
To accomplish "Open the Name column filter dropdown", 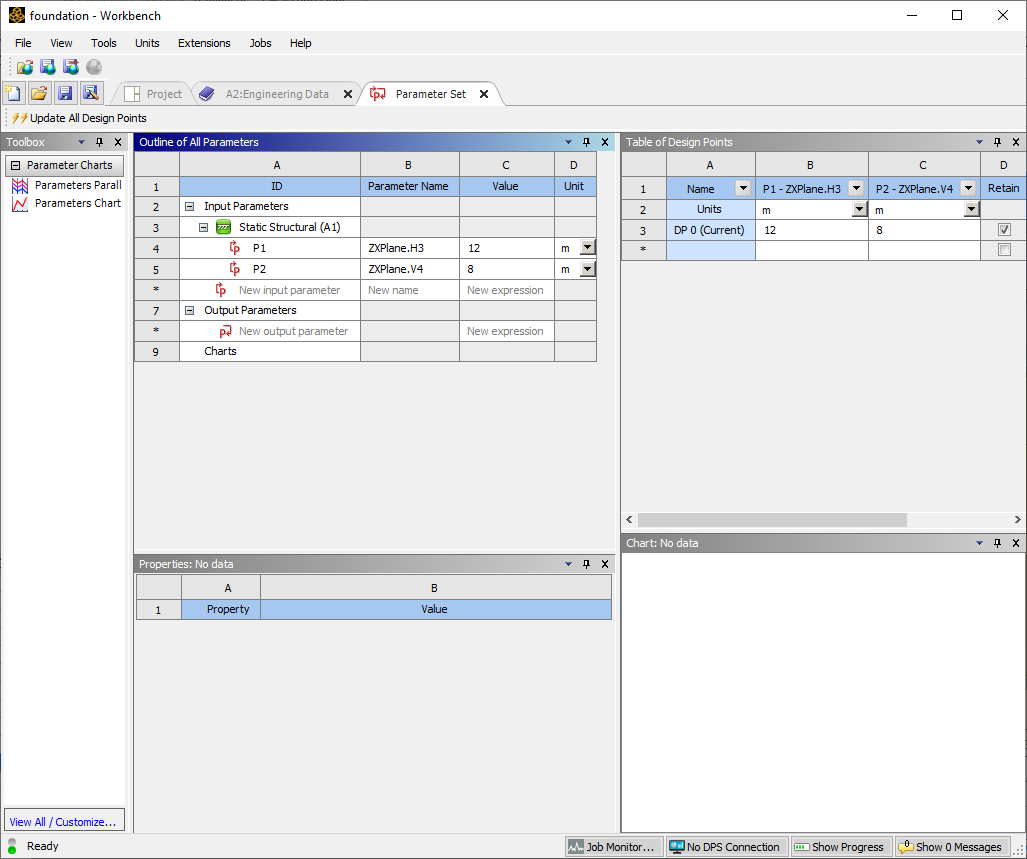I will tap(743, 189).
